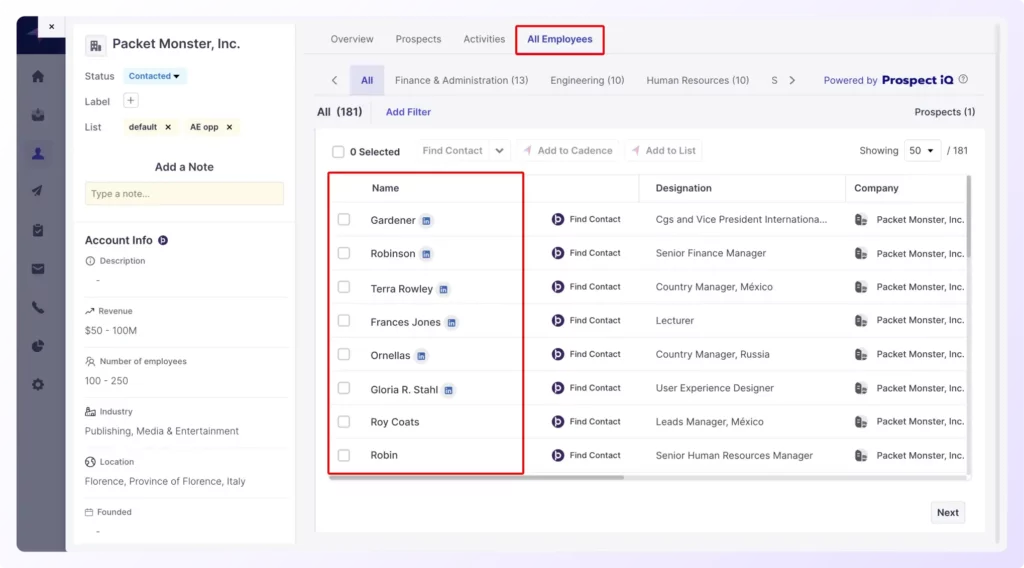This screenshot has height=568, width=1024.
Task: Click Find Contact for Gardener
Action: [x=586, y=219]
